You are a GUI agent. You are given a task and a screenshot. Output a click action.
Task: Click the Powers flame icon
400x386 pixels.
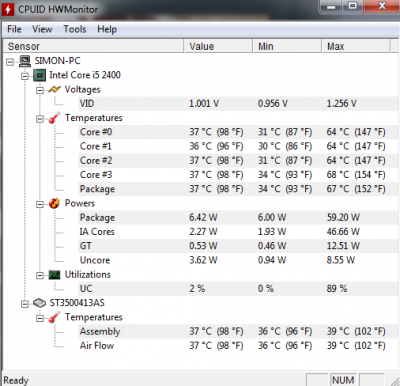(x=54, y=203)
